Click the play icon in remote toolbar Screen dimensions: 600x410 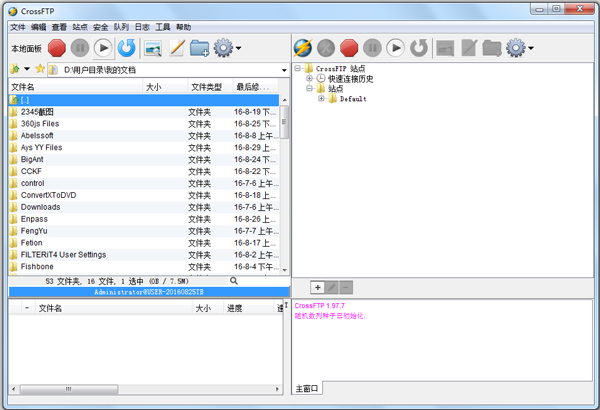pos(396,48)
